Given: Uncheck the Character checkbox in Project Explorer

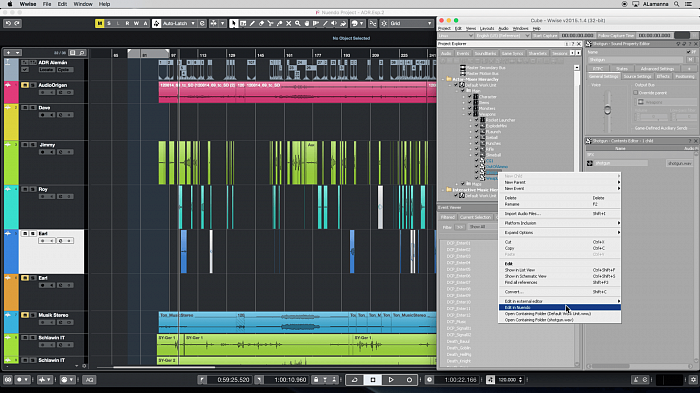Looking at the screenshot, I should 470,96.
